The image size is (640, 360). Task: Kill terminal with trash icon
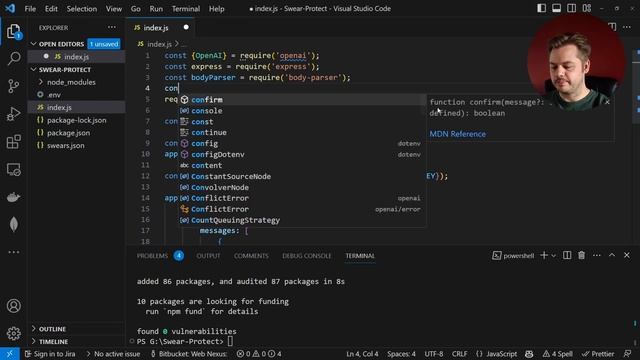pyautogui.click(x=582, y=256)
